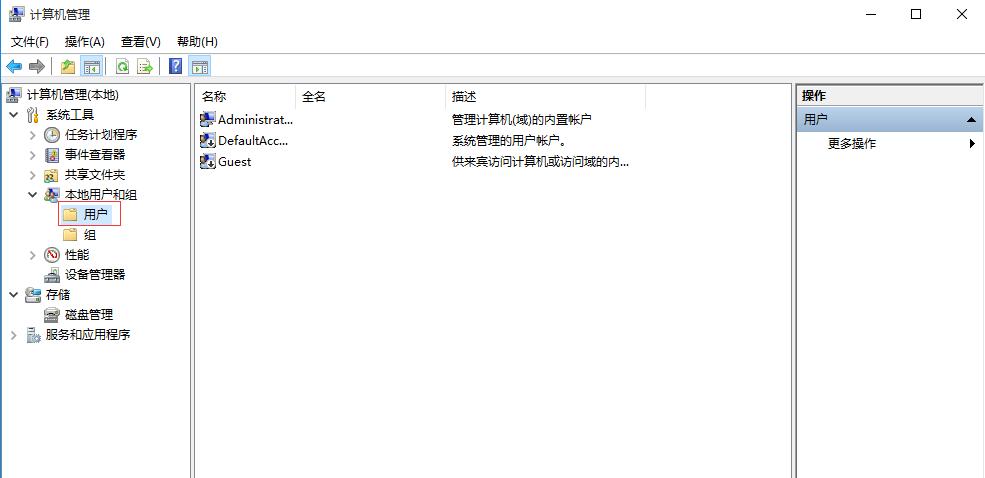Collapse the 用户 section in the 操作 pane
985x478 pixels.
pos(971,119)
